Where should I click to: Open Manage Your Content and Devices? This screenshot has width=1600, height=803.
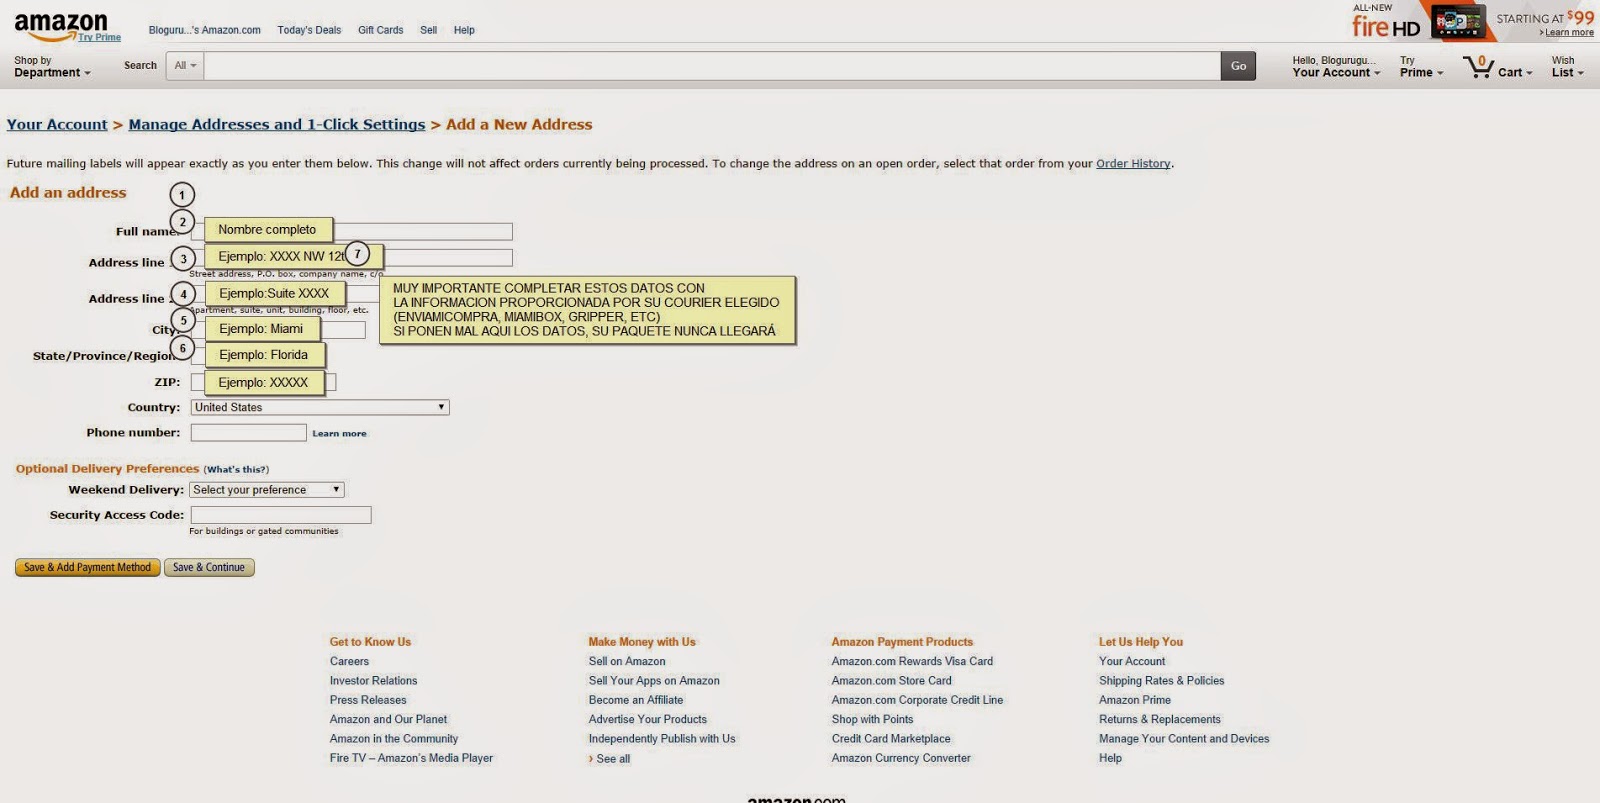[1184, 740]
